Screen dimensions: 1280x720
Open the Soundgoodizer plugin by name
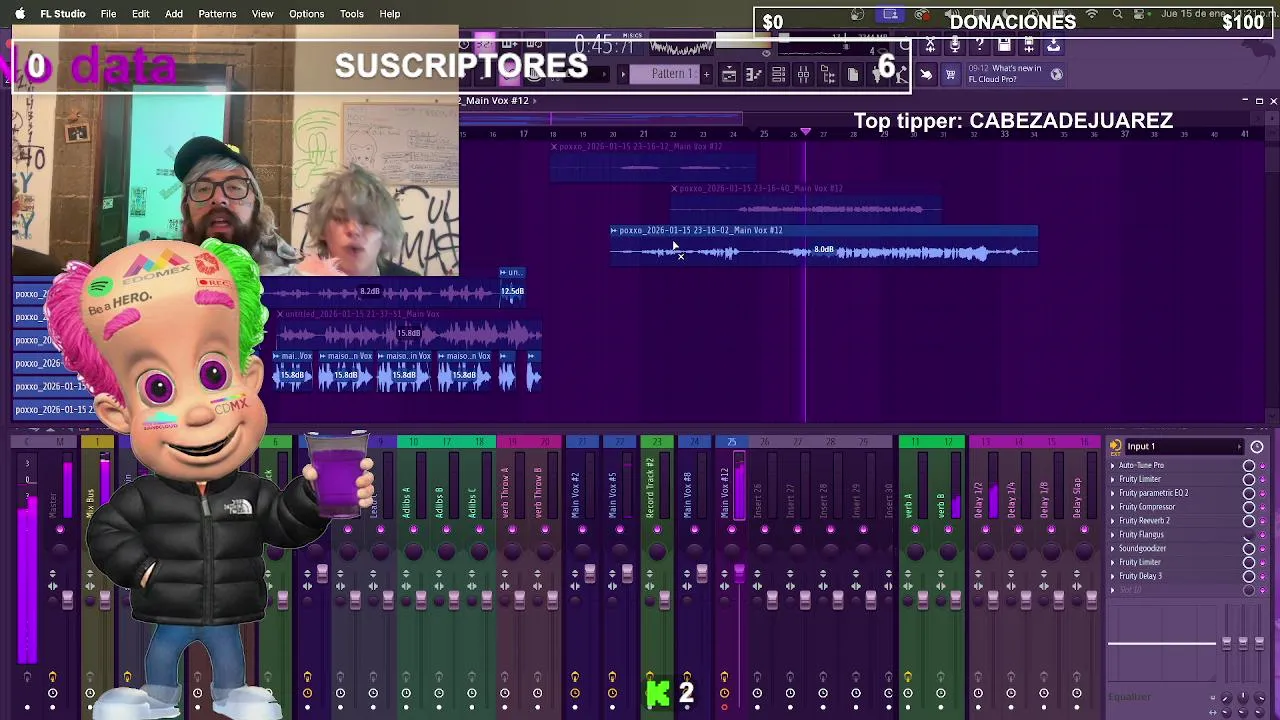click(1142, 549)
